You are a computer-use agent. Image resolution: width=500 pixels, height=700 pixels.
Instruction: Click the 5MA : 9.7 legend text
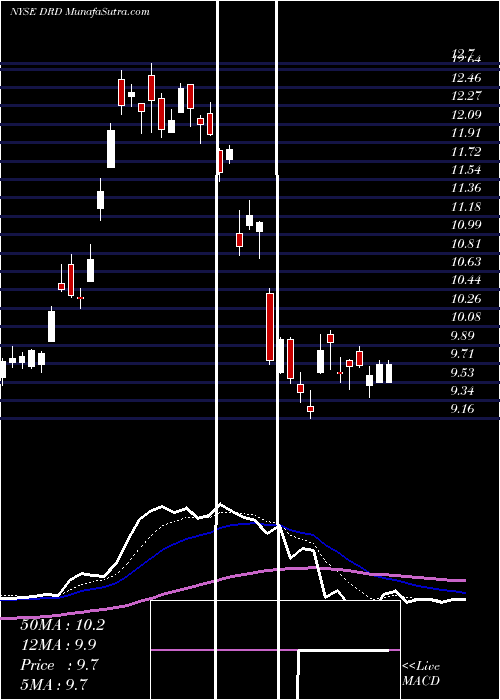coord(54,684)
